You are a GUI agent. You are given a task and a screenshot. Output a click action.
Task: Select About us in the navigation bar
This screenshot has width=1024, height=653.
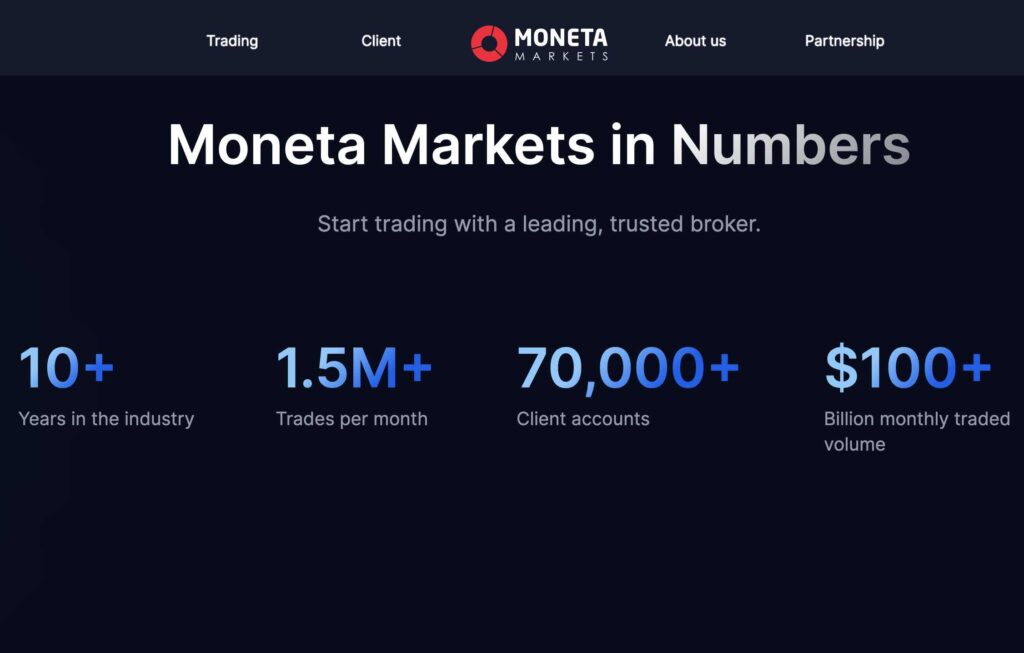point(695,41)
